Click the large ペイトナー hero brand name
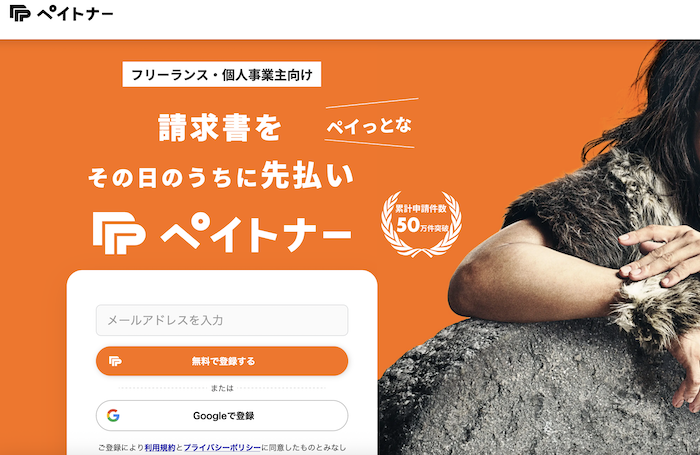The width and height of the screenshot is (700, 455). click(256, 233)
